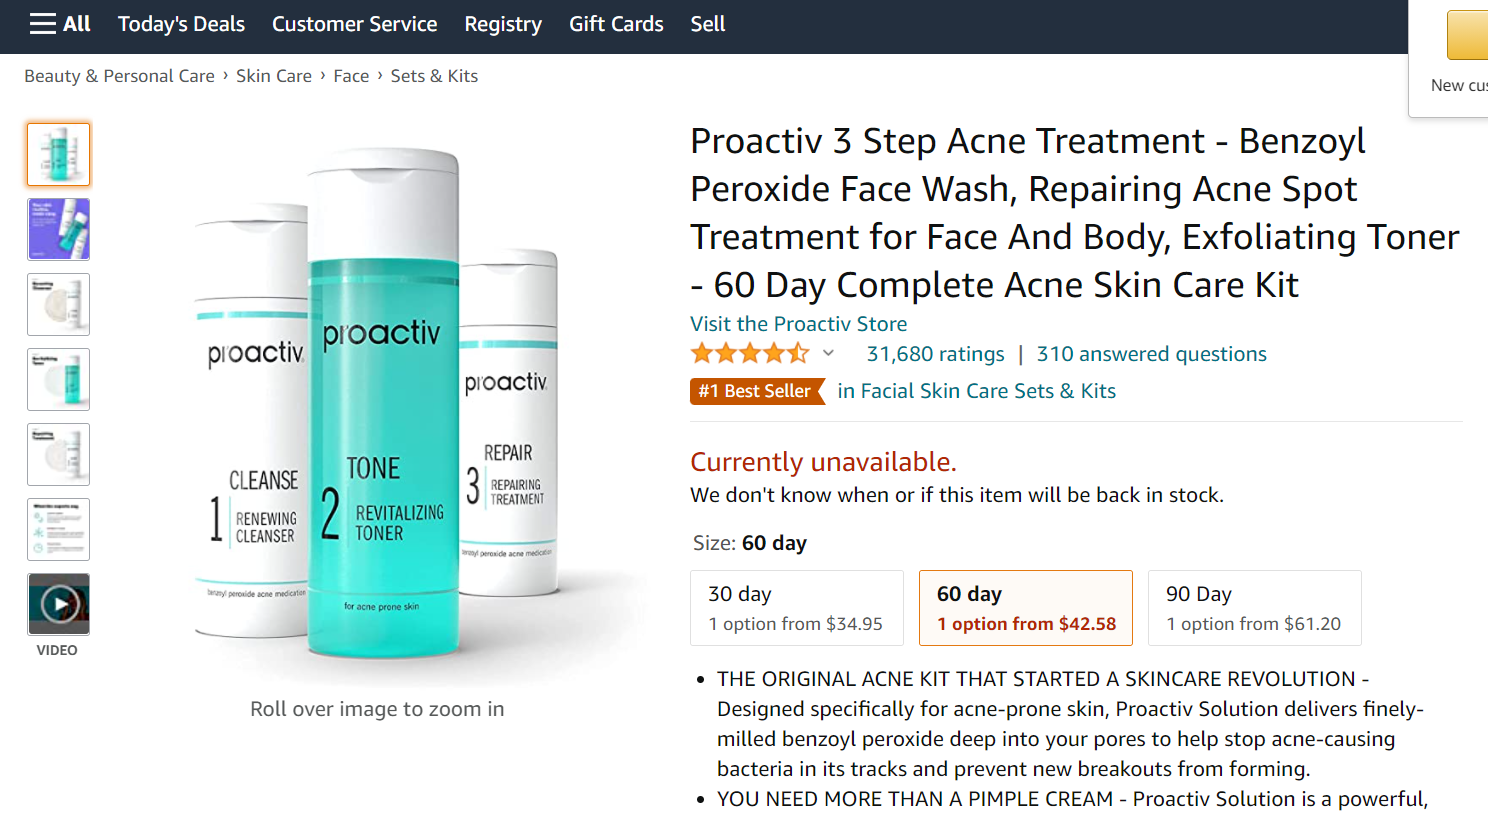Viewport: 1488px width, 816px height.
Task: Navigate to Skin Care breadcrumb
Action: (x=274, y=76)
